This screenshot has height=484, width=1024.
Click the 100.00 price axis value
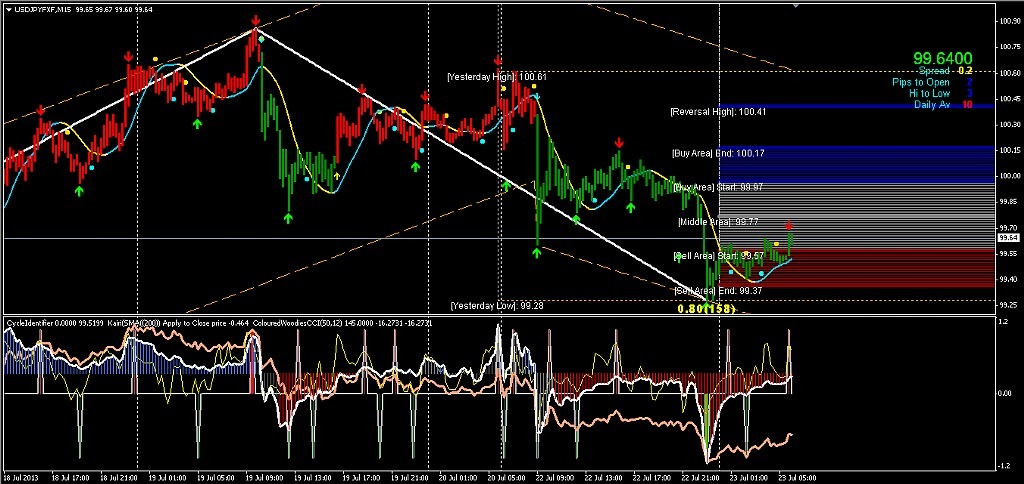pyautogui.click(x=1010, y=176)
